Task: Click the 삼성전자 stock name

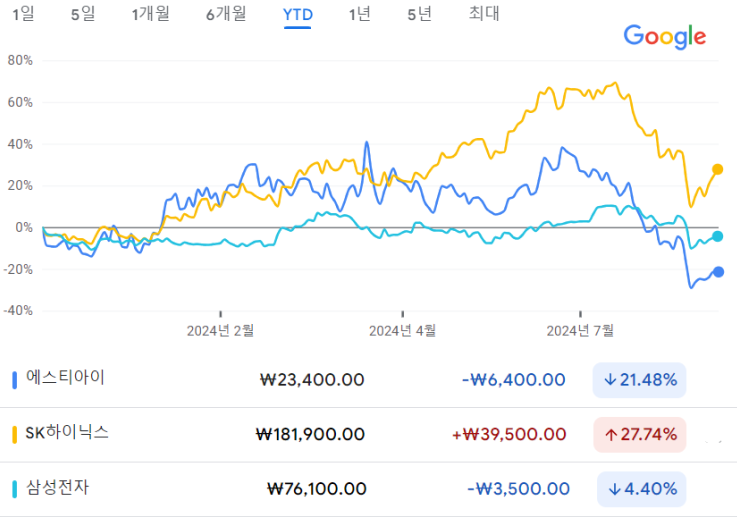Action: pyautogui.click(x=57, y=487)
